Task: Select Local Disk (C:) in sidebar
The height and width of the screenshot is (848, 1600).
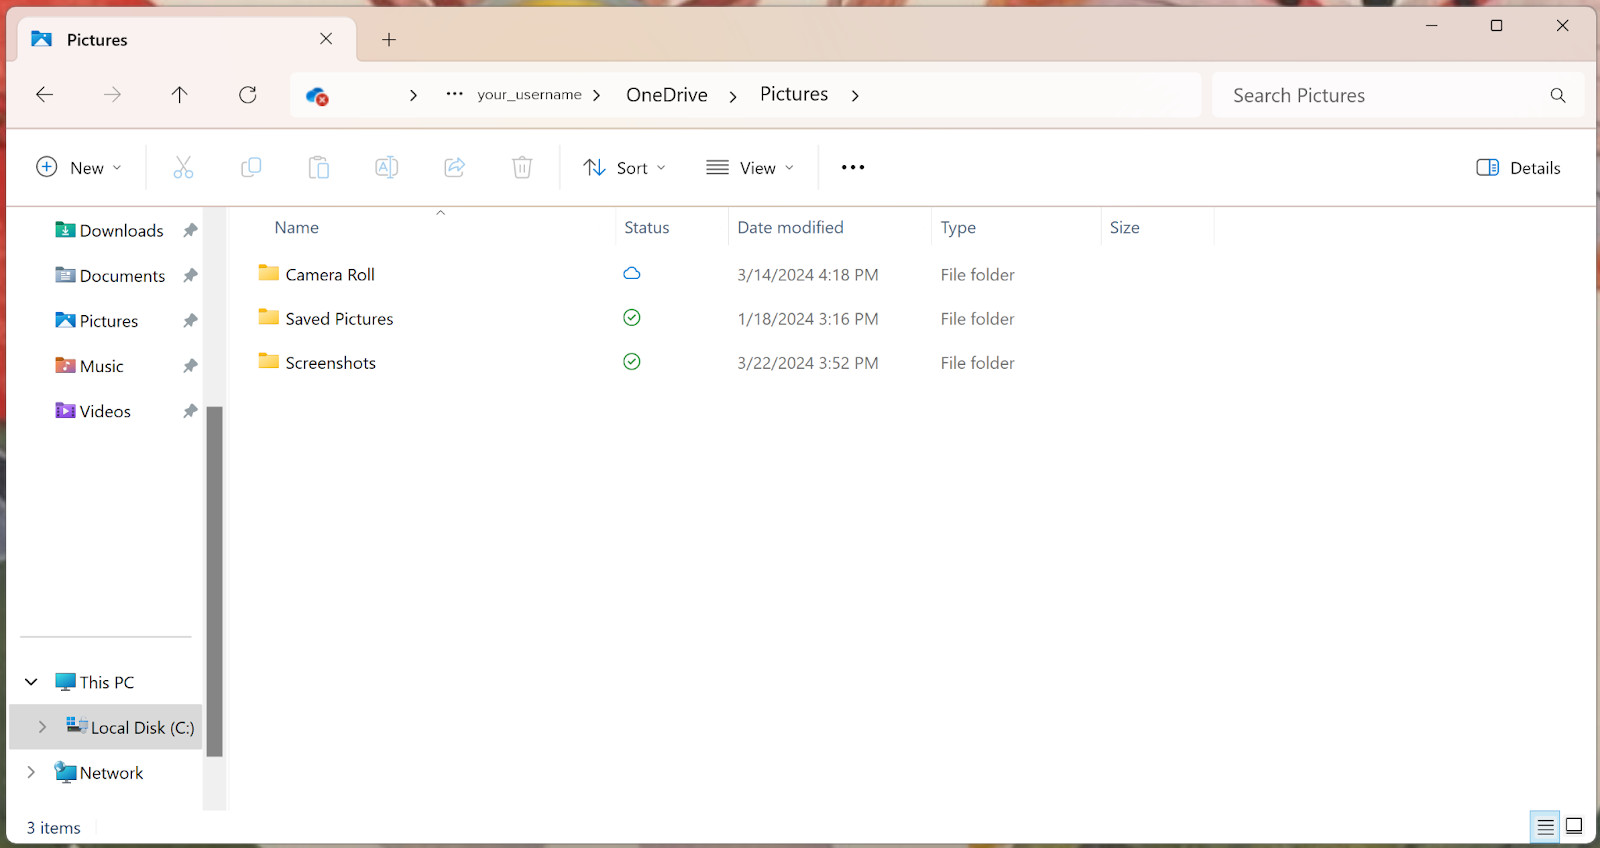Action: [106, 727]
